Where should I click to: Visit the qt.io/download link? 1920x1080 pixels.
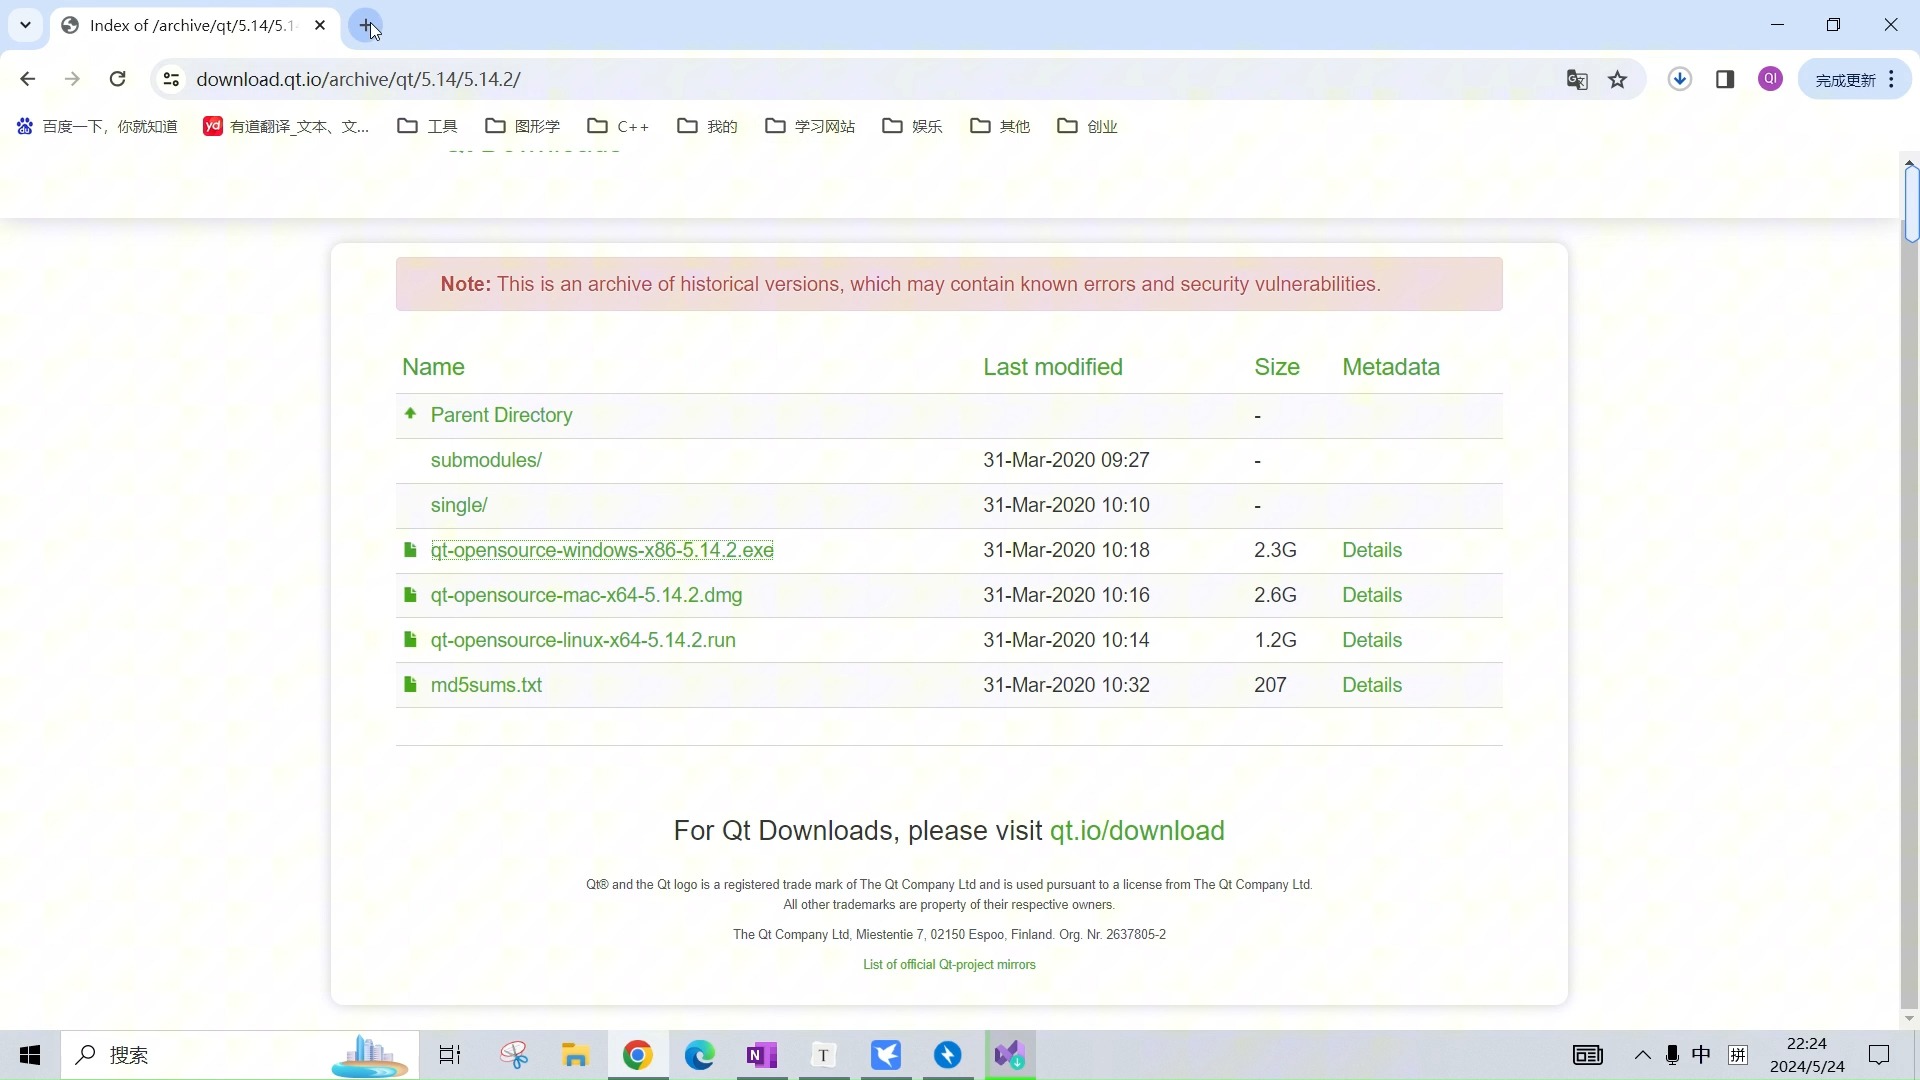[x=1137, y=831]
